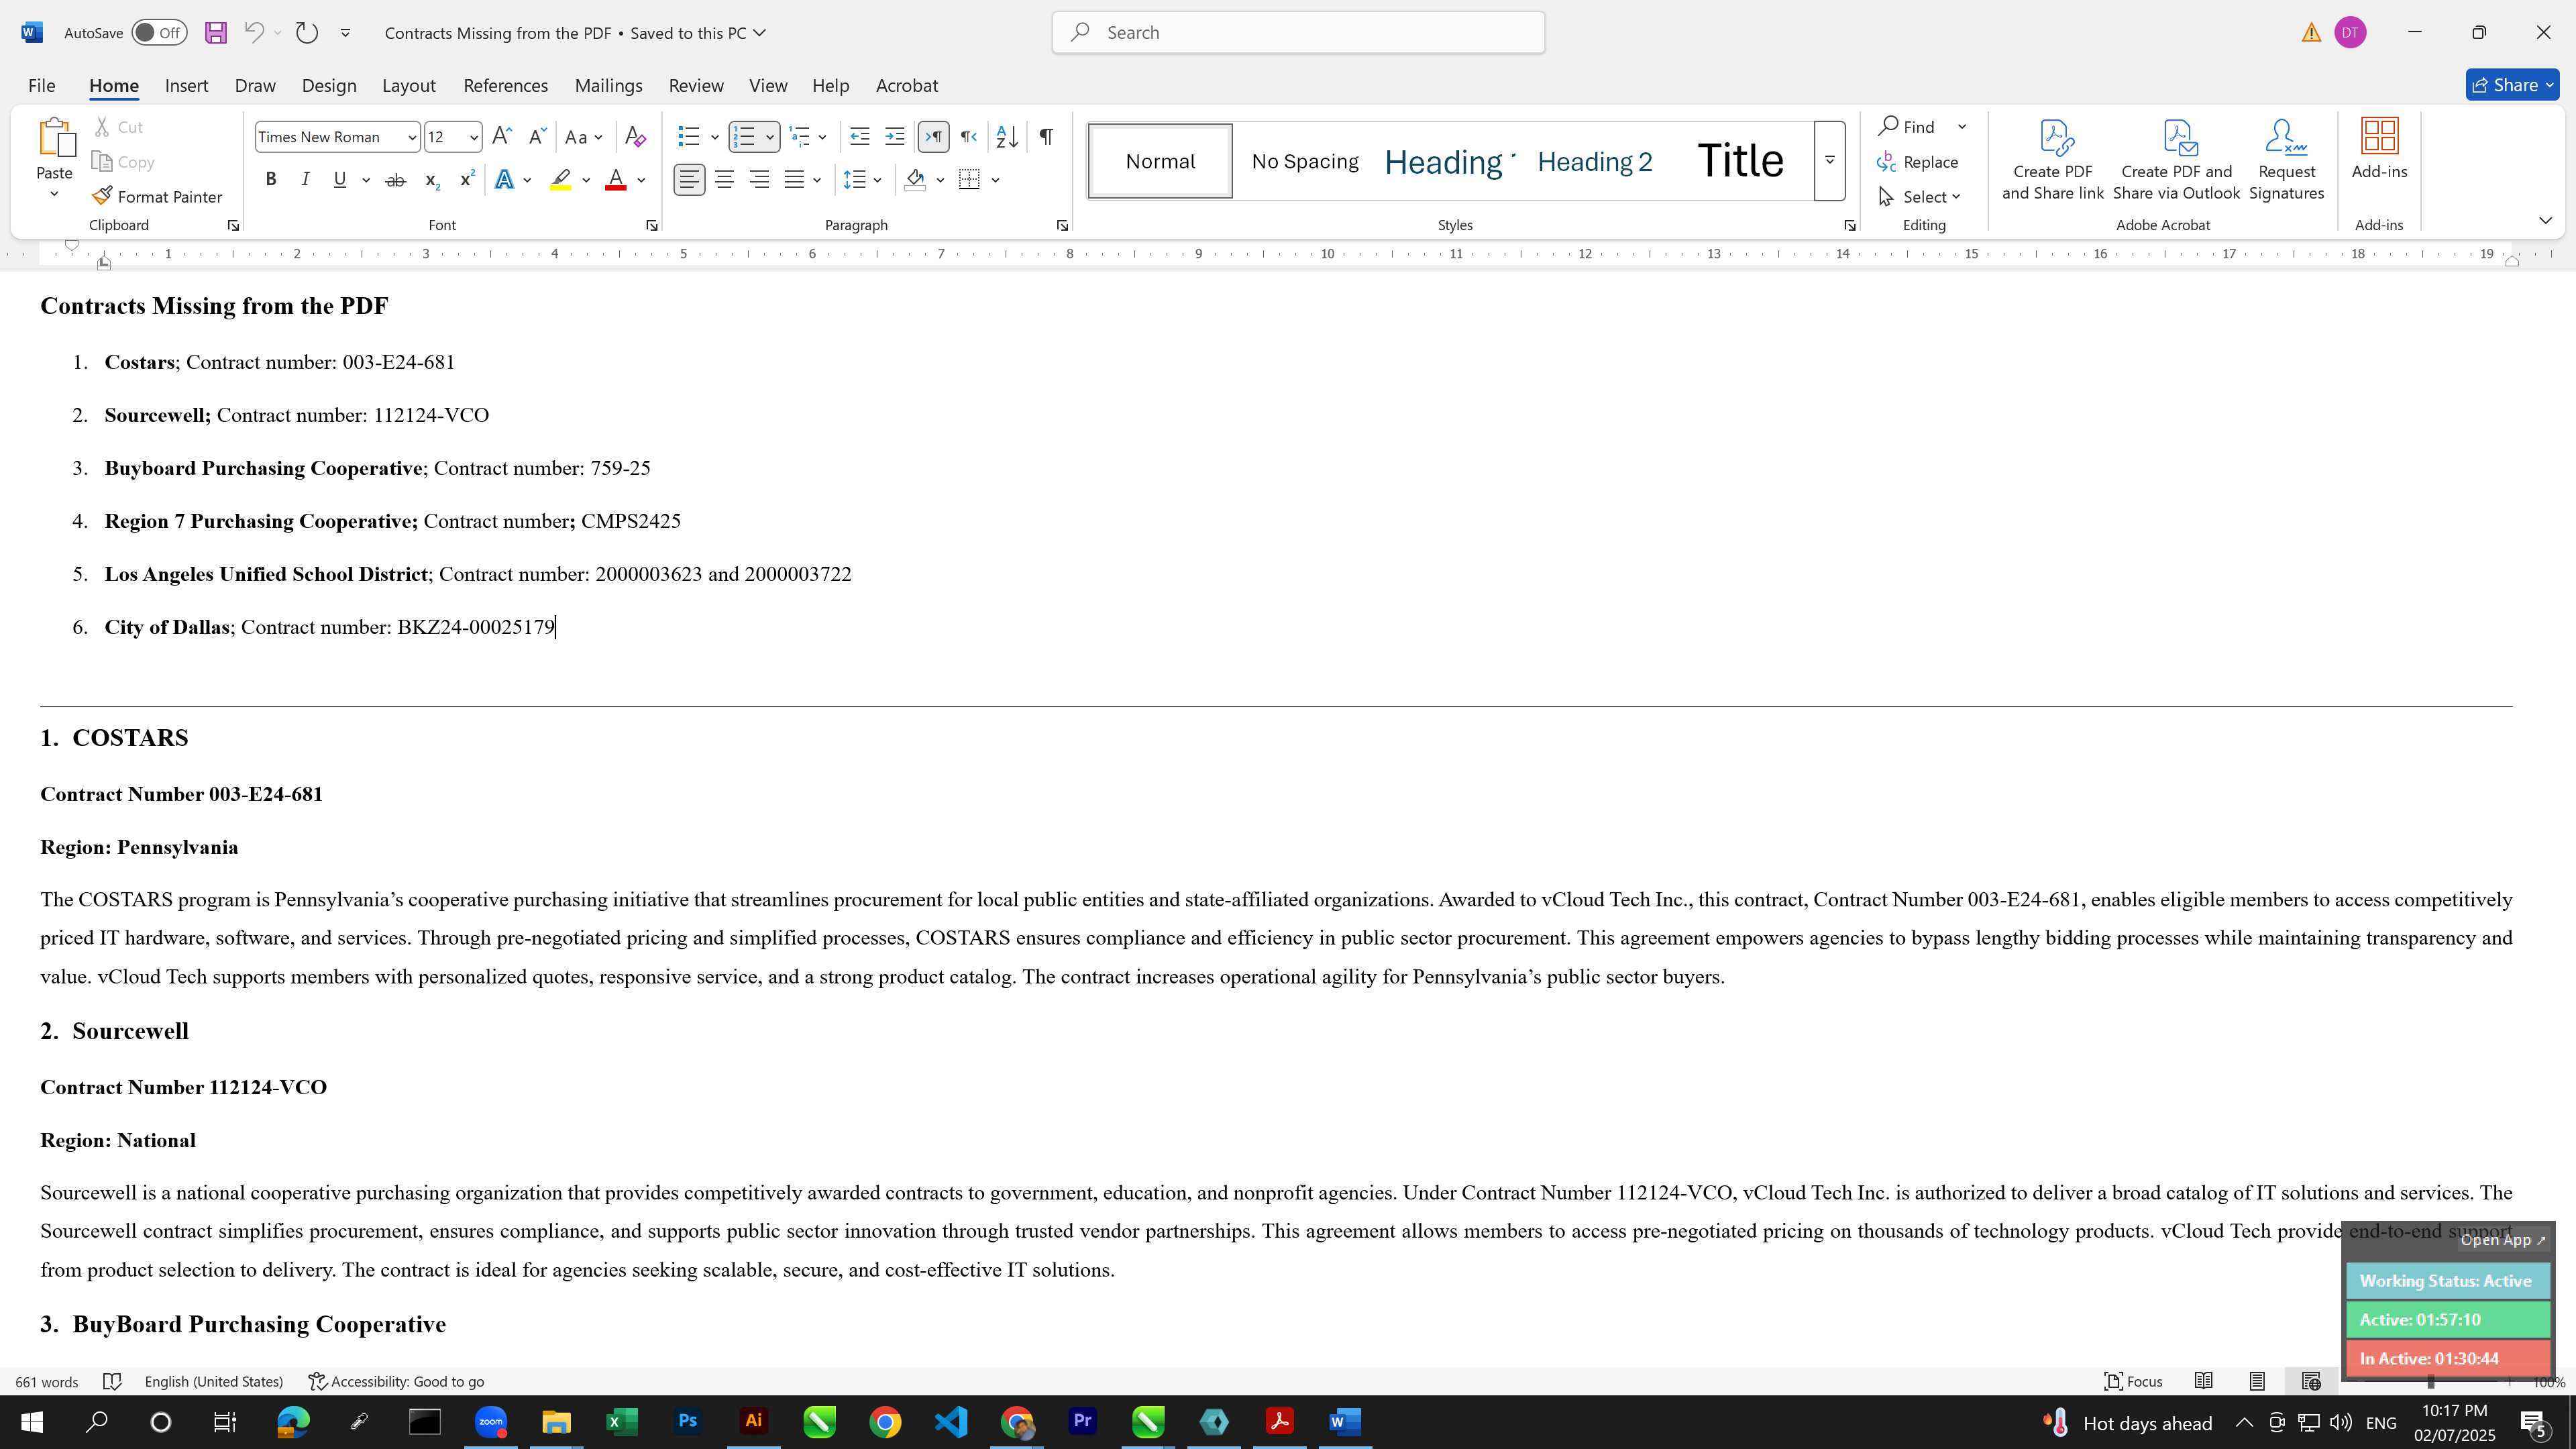Apply superscript formatting
2576x1449 pixels.
[467, 180]
